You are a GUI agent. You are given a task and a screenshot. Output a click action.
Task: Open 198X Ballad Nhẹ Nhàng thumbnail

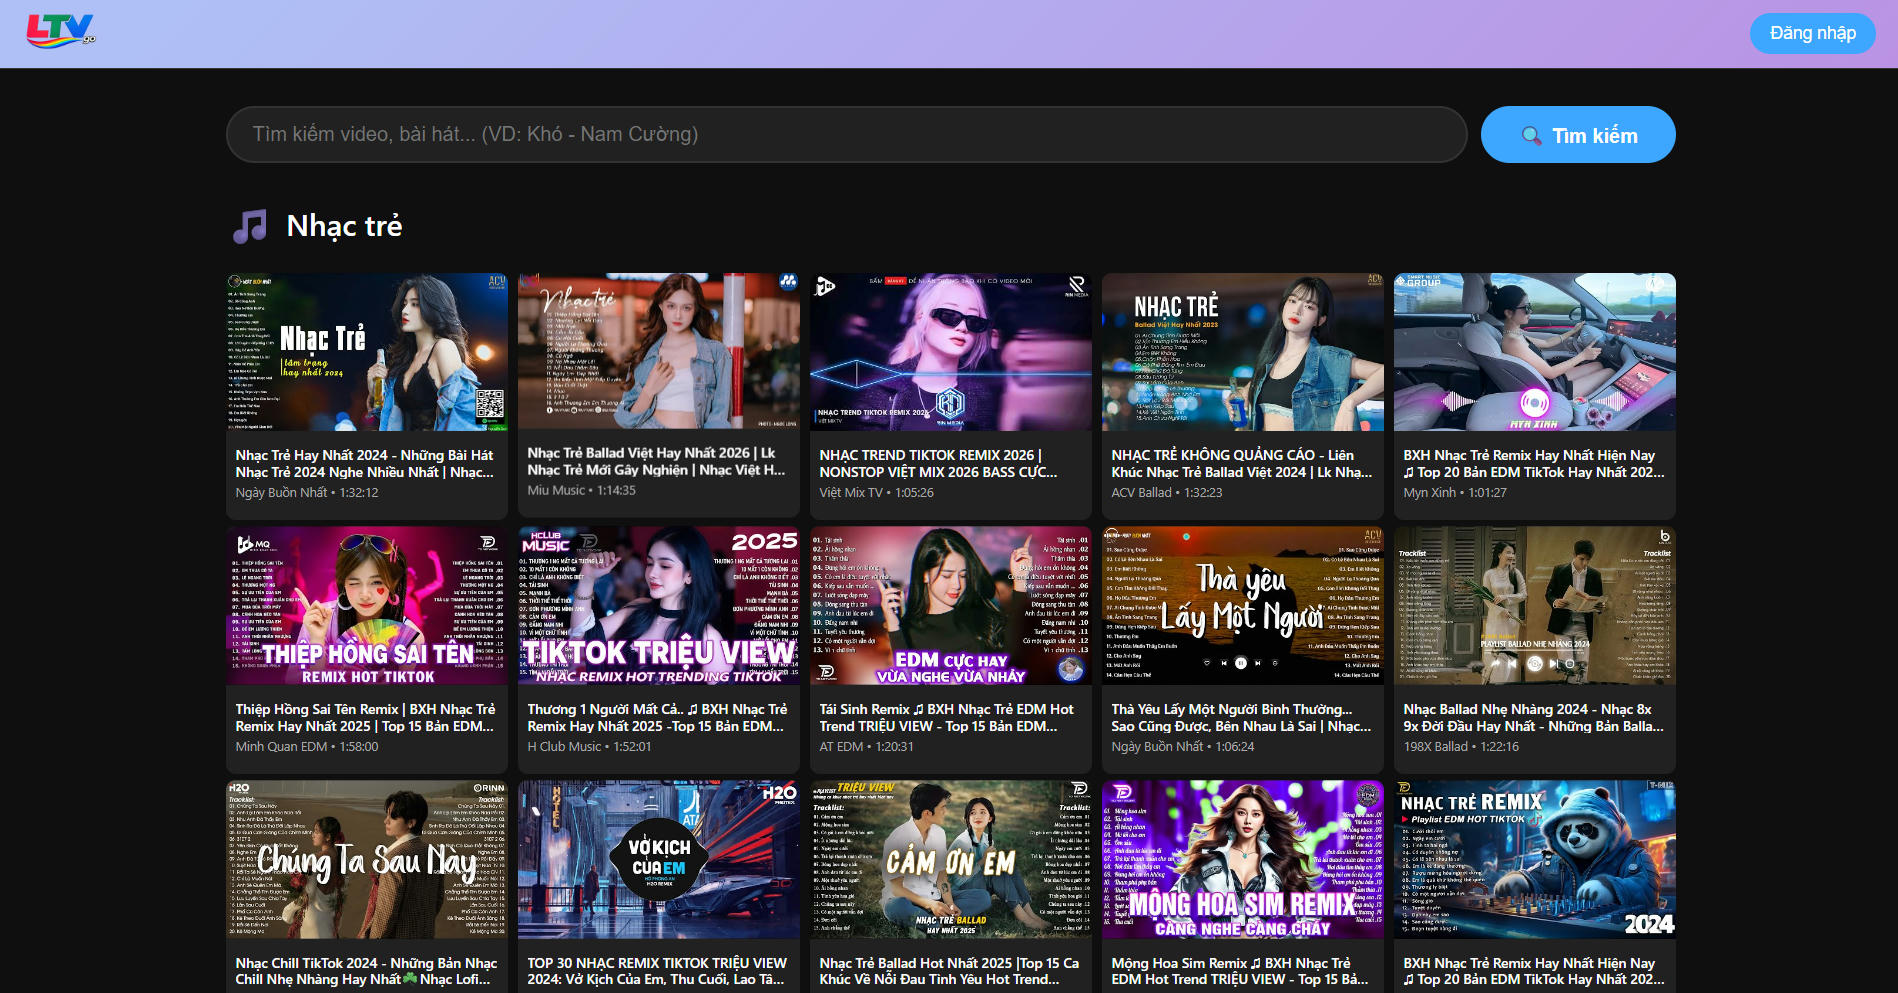1534,606
